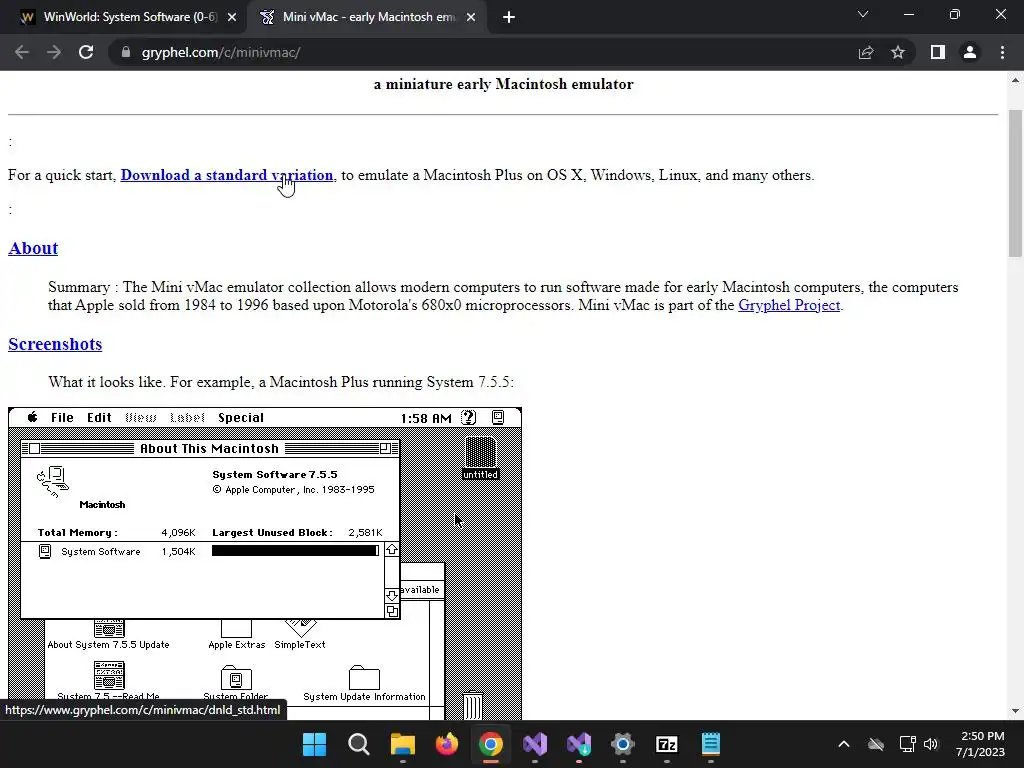Click the browser forward arrow
Viewport: 1024px width, 768px height.
[54, 52]
